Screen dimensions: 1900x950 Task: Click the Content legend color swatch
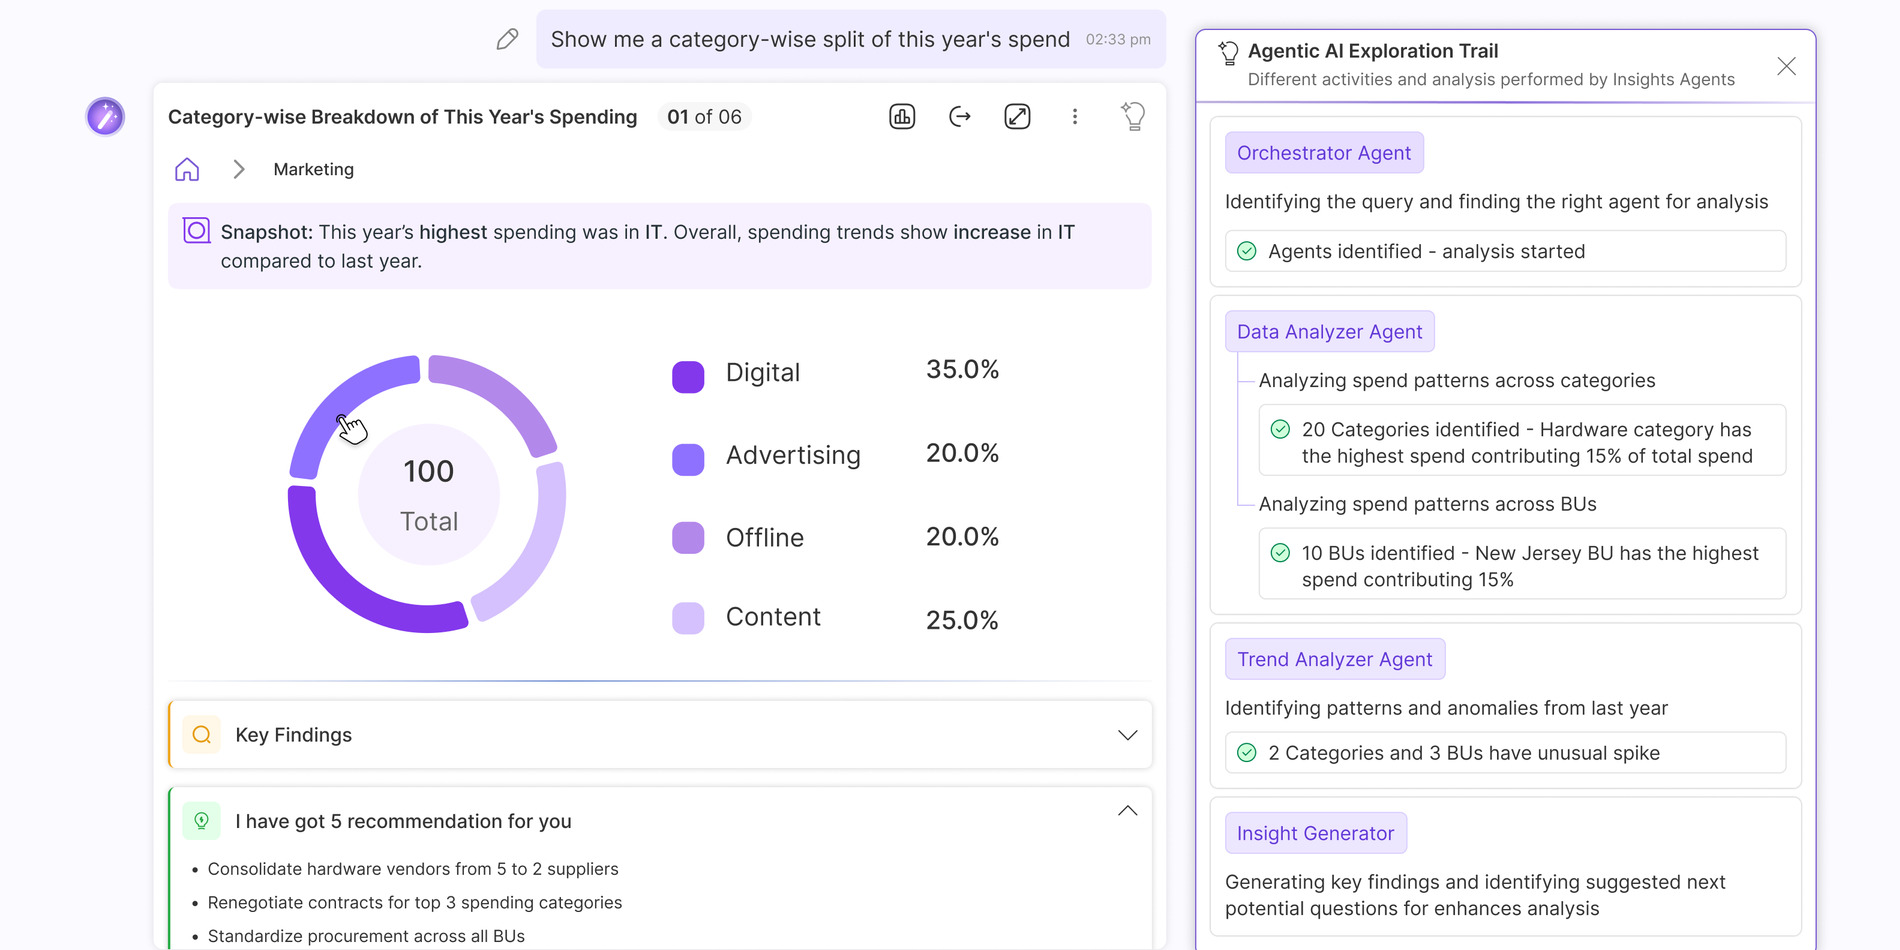688,618
